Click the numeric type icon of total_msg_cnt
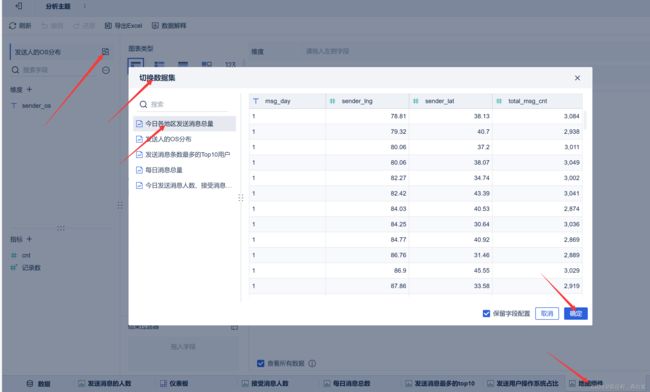The width and height of the screenshot is (650, 392). click(499, 101)
